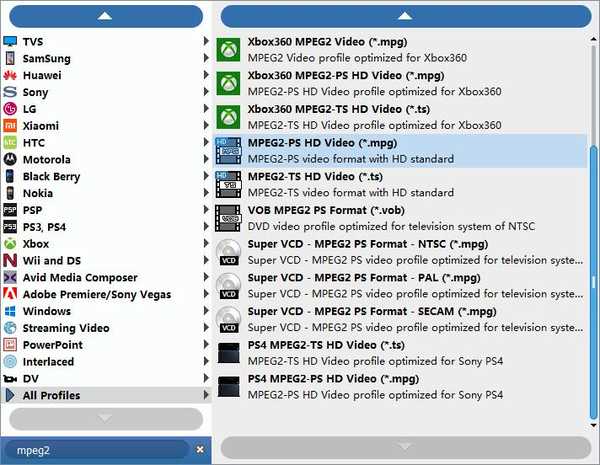The height and width of the screenshot is (465, 600).
Task: Expand the TVS submenu arrow
Action: [206, 41]
